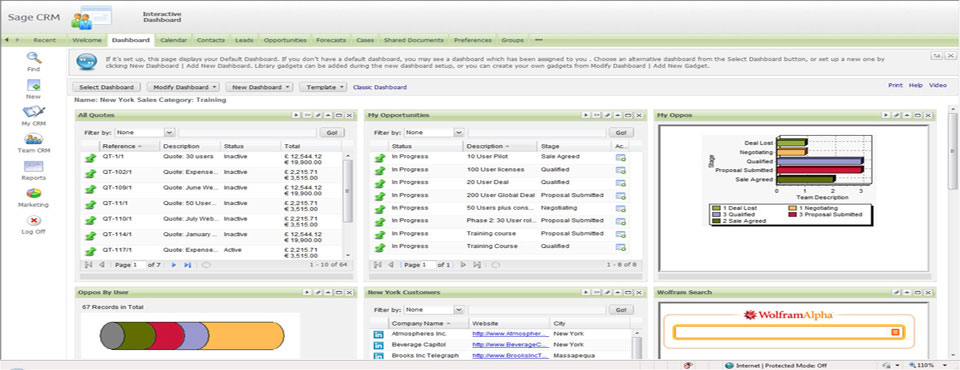The height and width of the screenshot is (370, 960).
Task: Click the pencil edit icon on My Oppos gadget
Action: (x=896, y=115)
